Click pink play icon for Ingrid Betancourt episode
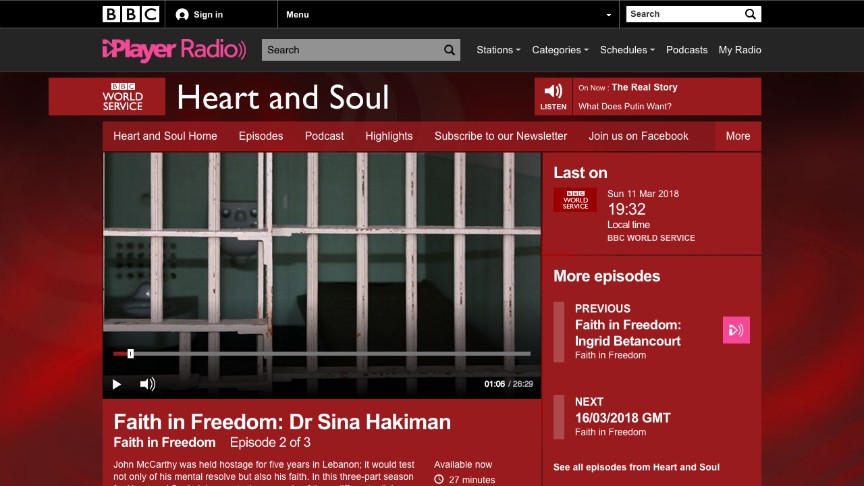This screenshot has width=864, height=486. tap(736, 330)
